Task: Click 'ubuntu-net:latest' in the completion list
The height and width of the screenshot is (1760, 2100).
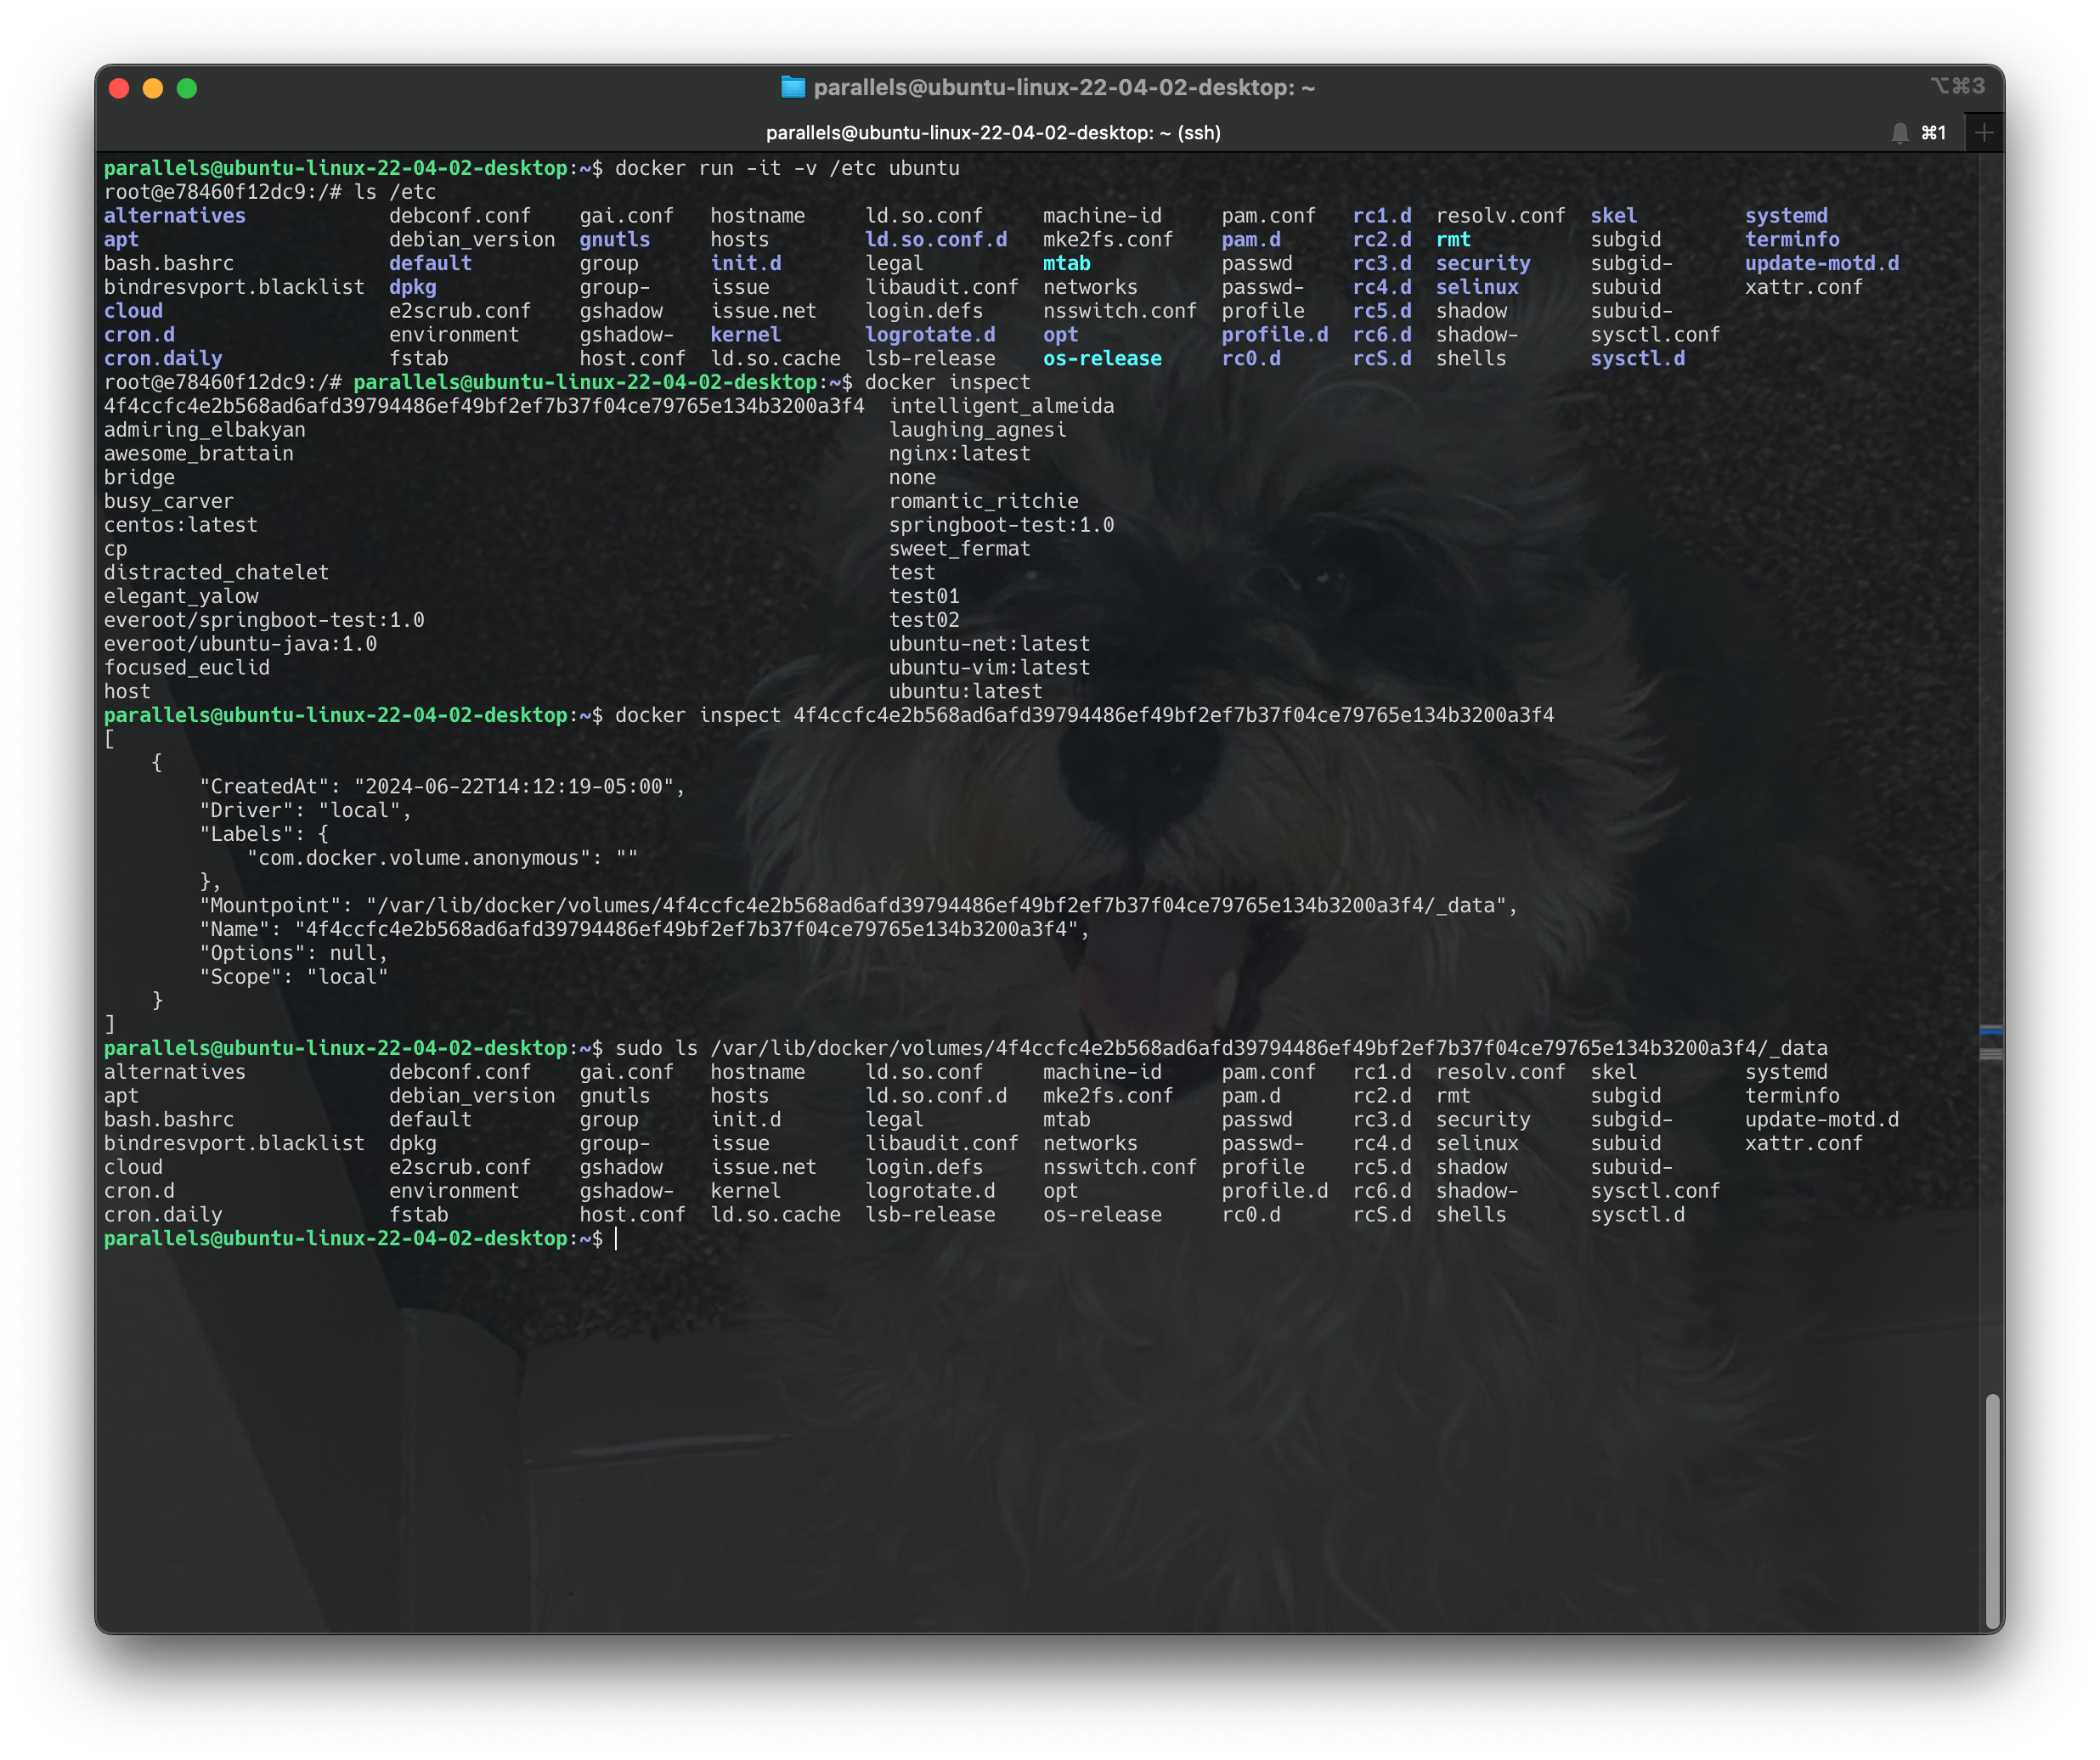Action: [989, 644]
